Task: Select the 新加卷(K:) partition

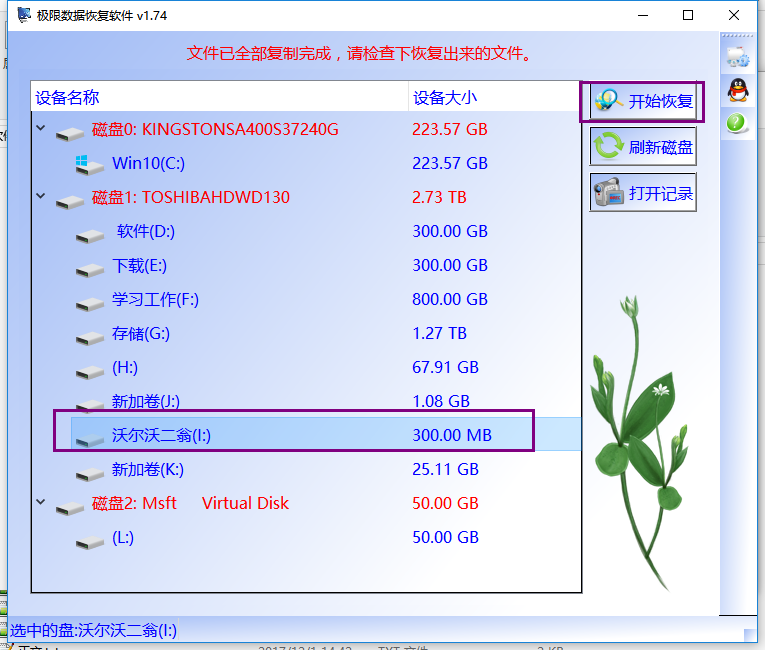Action: (306, 469)
